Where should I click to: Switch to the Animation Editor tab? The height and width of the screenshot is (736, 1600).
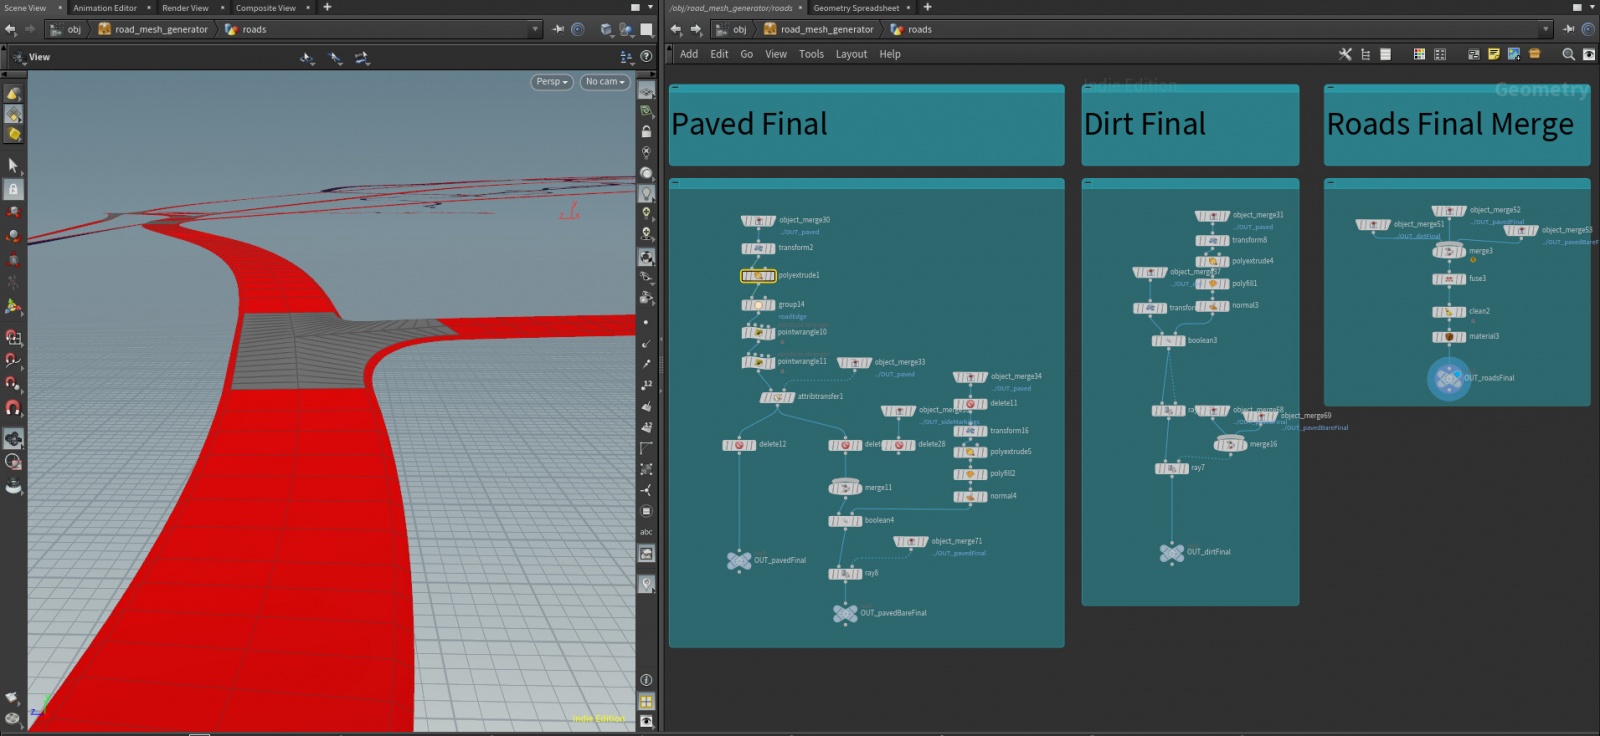coord(105,7)
